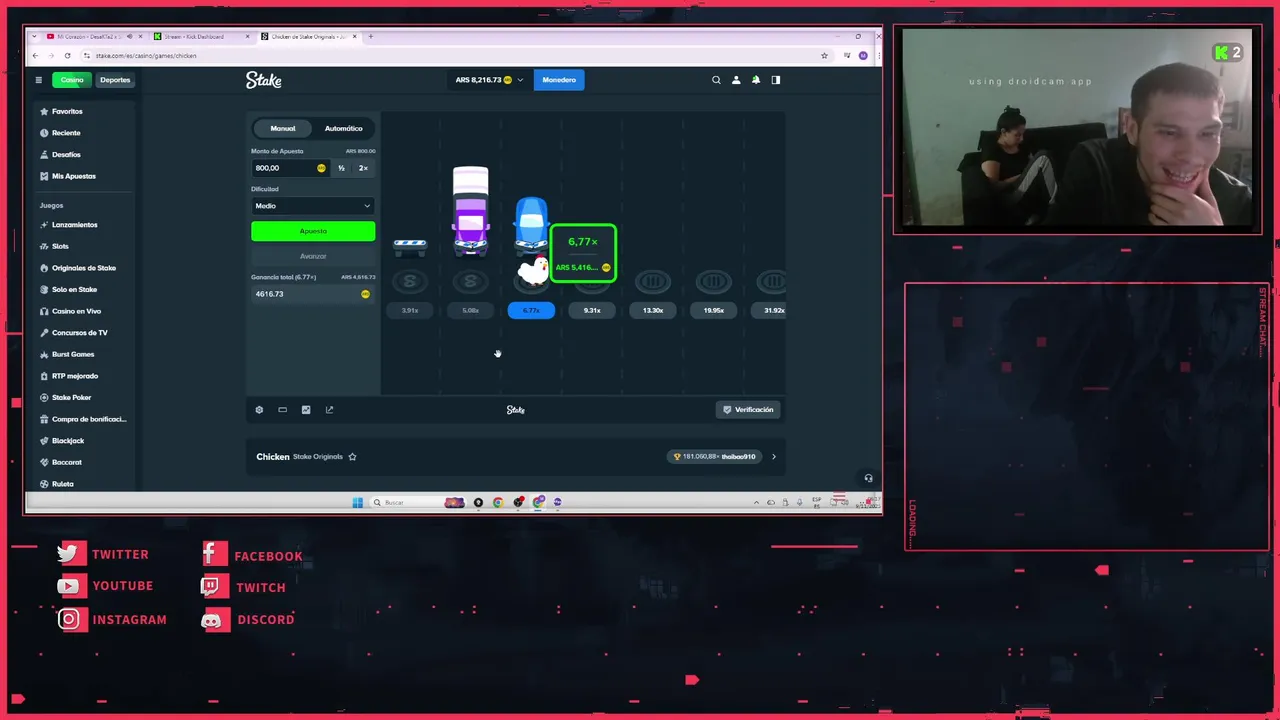
Task: Open RTP mejorado section
Action: pos(75,376)
